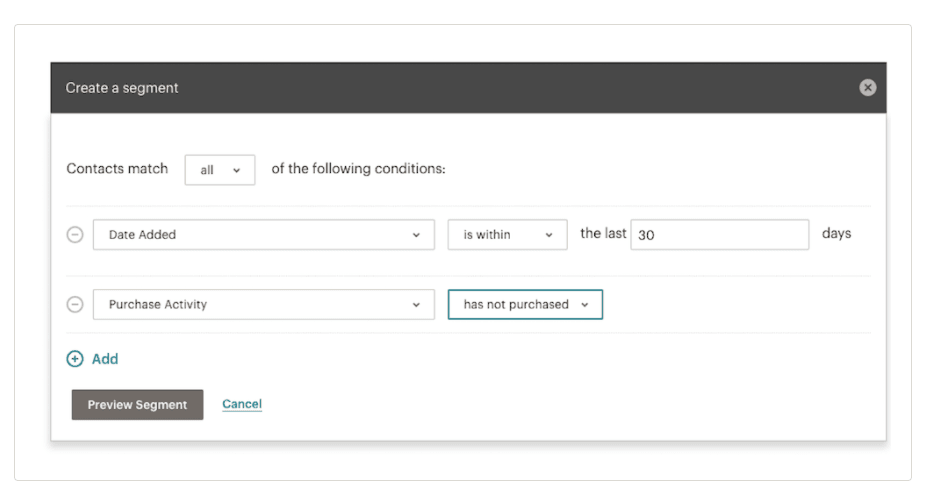
Task: Click the days input showing 30
Action: coord(720,235)
